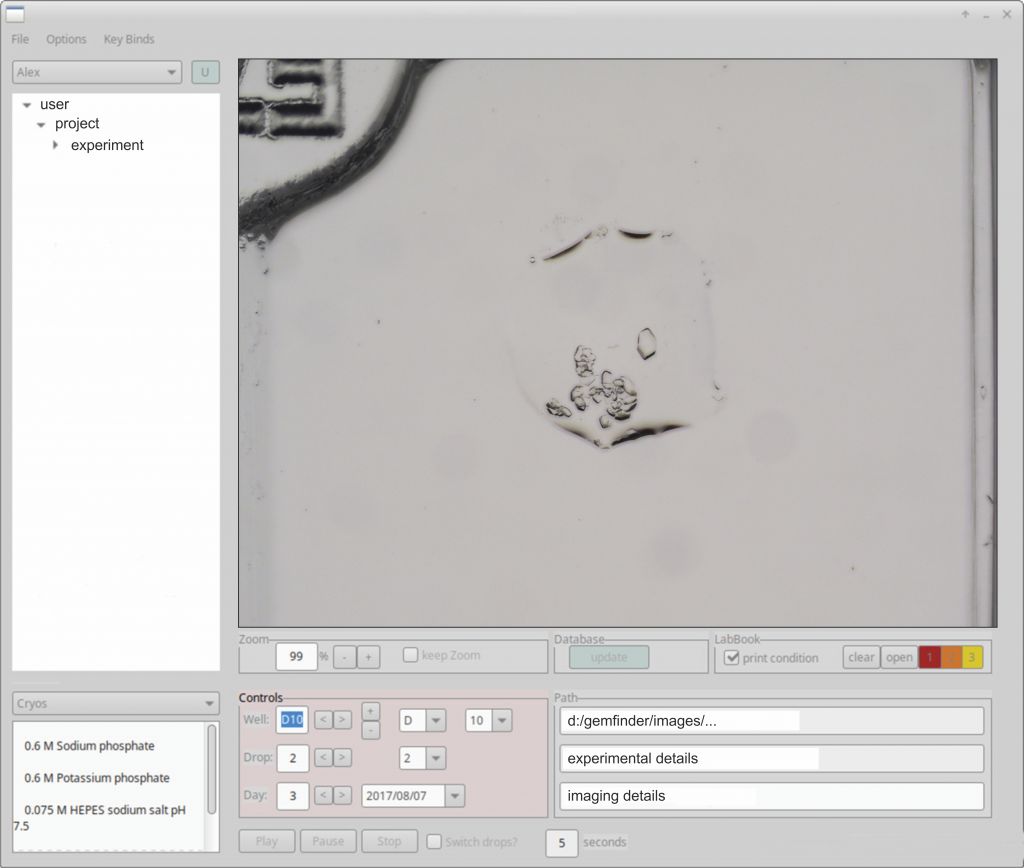
Task: Click the green U button beside user selector
Action: click(x=205, y=72)
